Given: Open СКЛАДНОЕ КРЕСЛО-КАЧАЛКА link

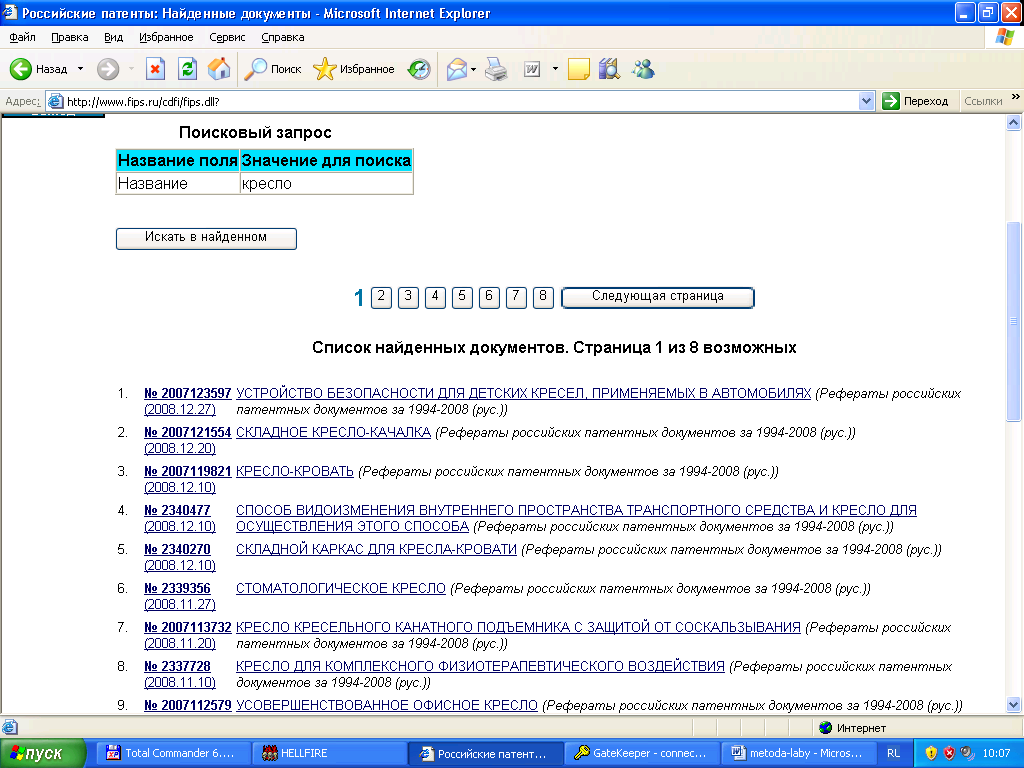Looking at the screenshot, I should 333,432.
